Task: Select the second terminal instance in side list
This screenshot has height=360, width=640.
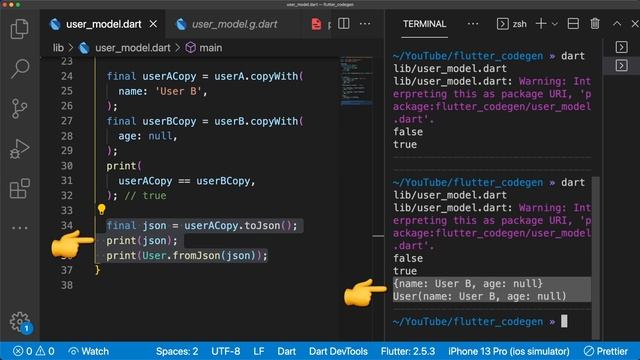Action: 621,65
